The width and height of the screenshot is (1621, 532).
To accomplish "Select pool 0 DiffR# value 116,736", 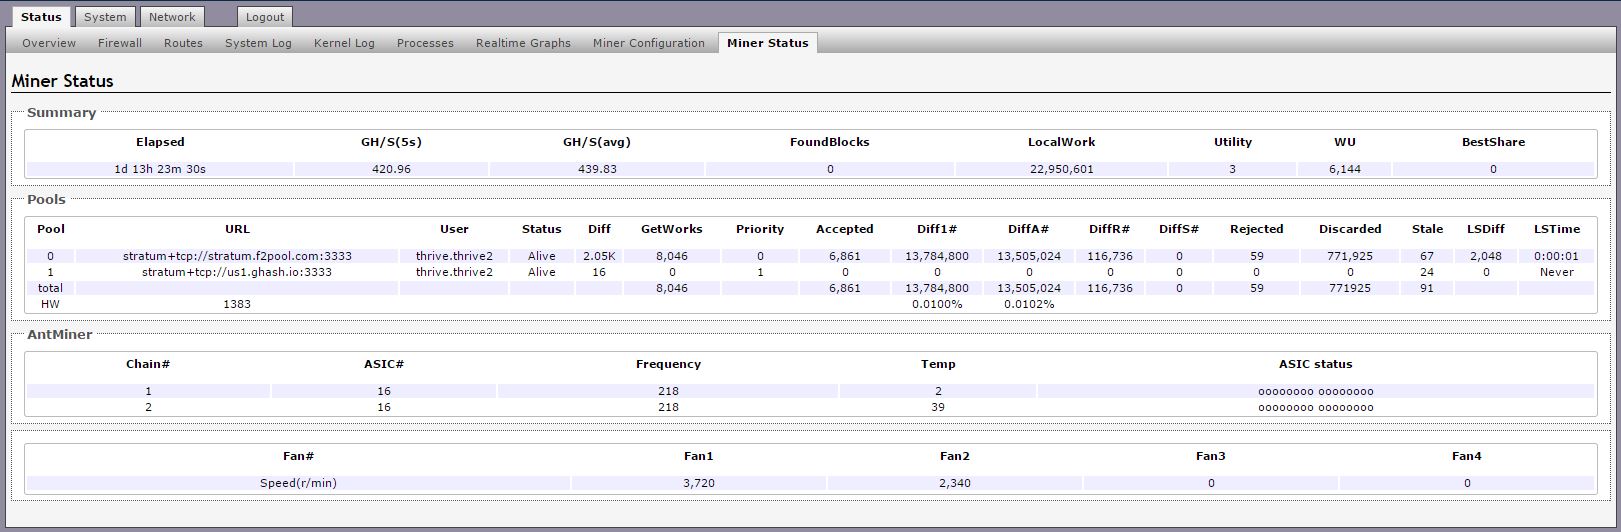I will coord(1110,256).
